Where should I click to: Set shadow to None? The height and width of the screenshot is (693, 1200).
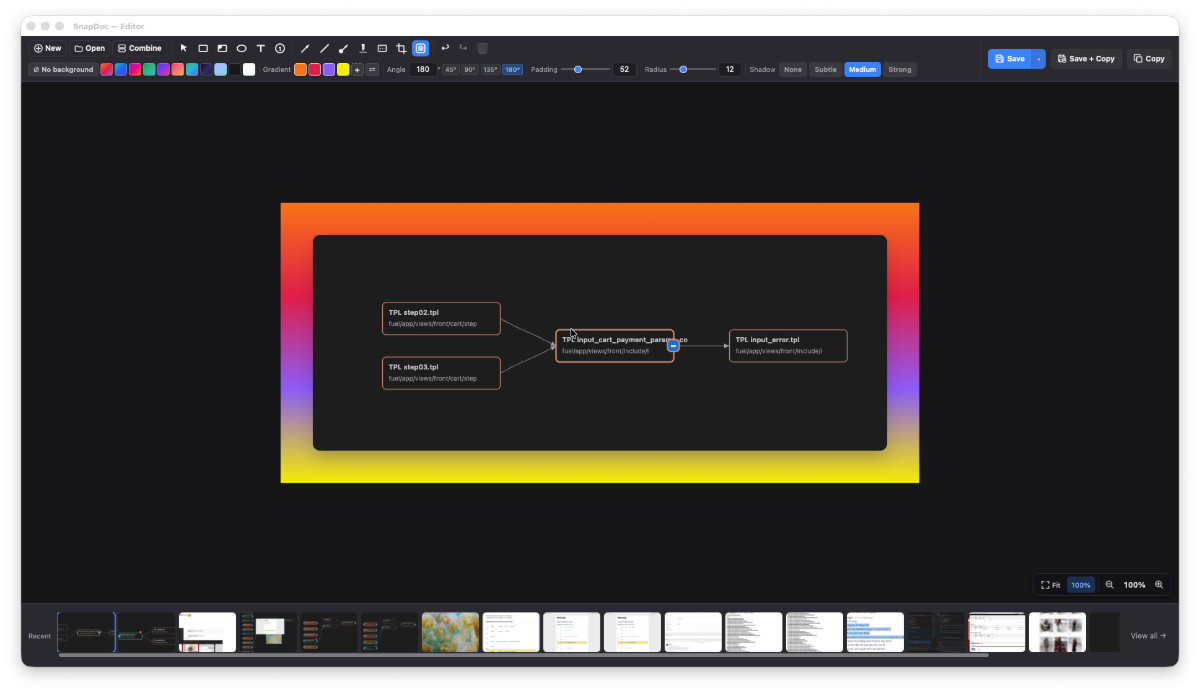point(793,69)
